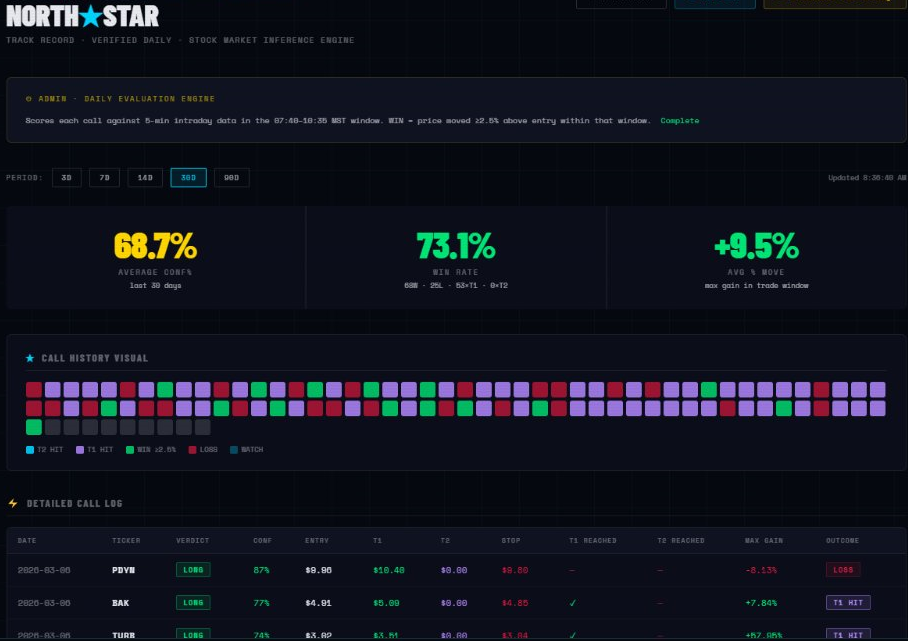Sort table by MAX GAIN column header
908x641 pixels.
click(761, 541)
